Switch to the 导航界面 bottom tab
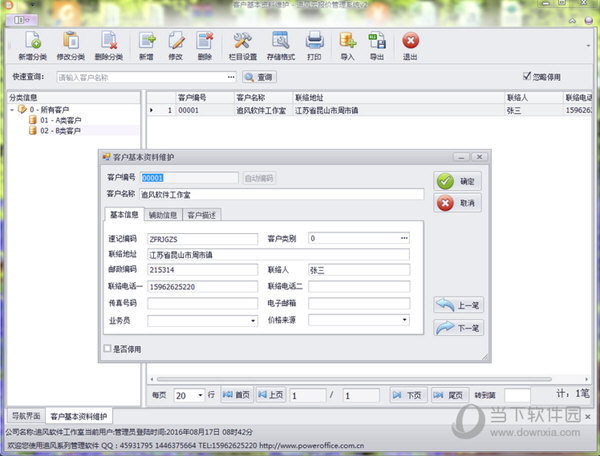Image resolution: width=600 pixels, height=456 pixels. tap(26, 416)
